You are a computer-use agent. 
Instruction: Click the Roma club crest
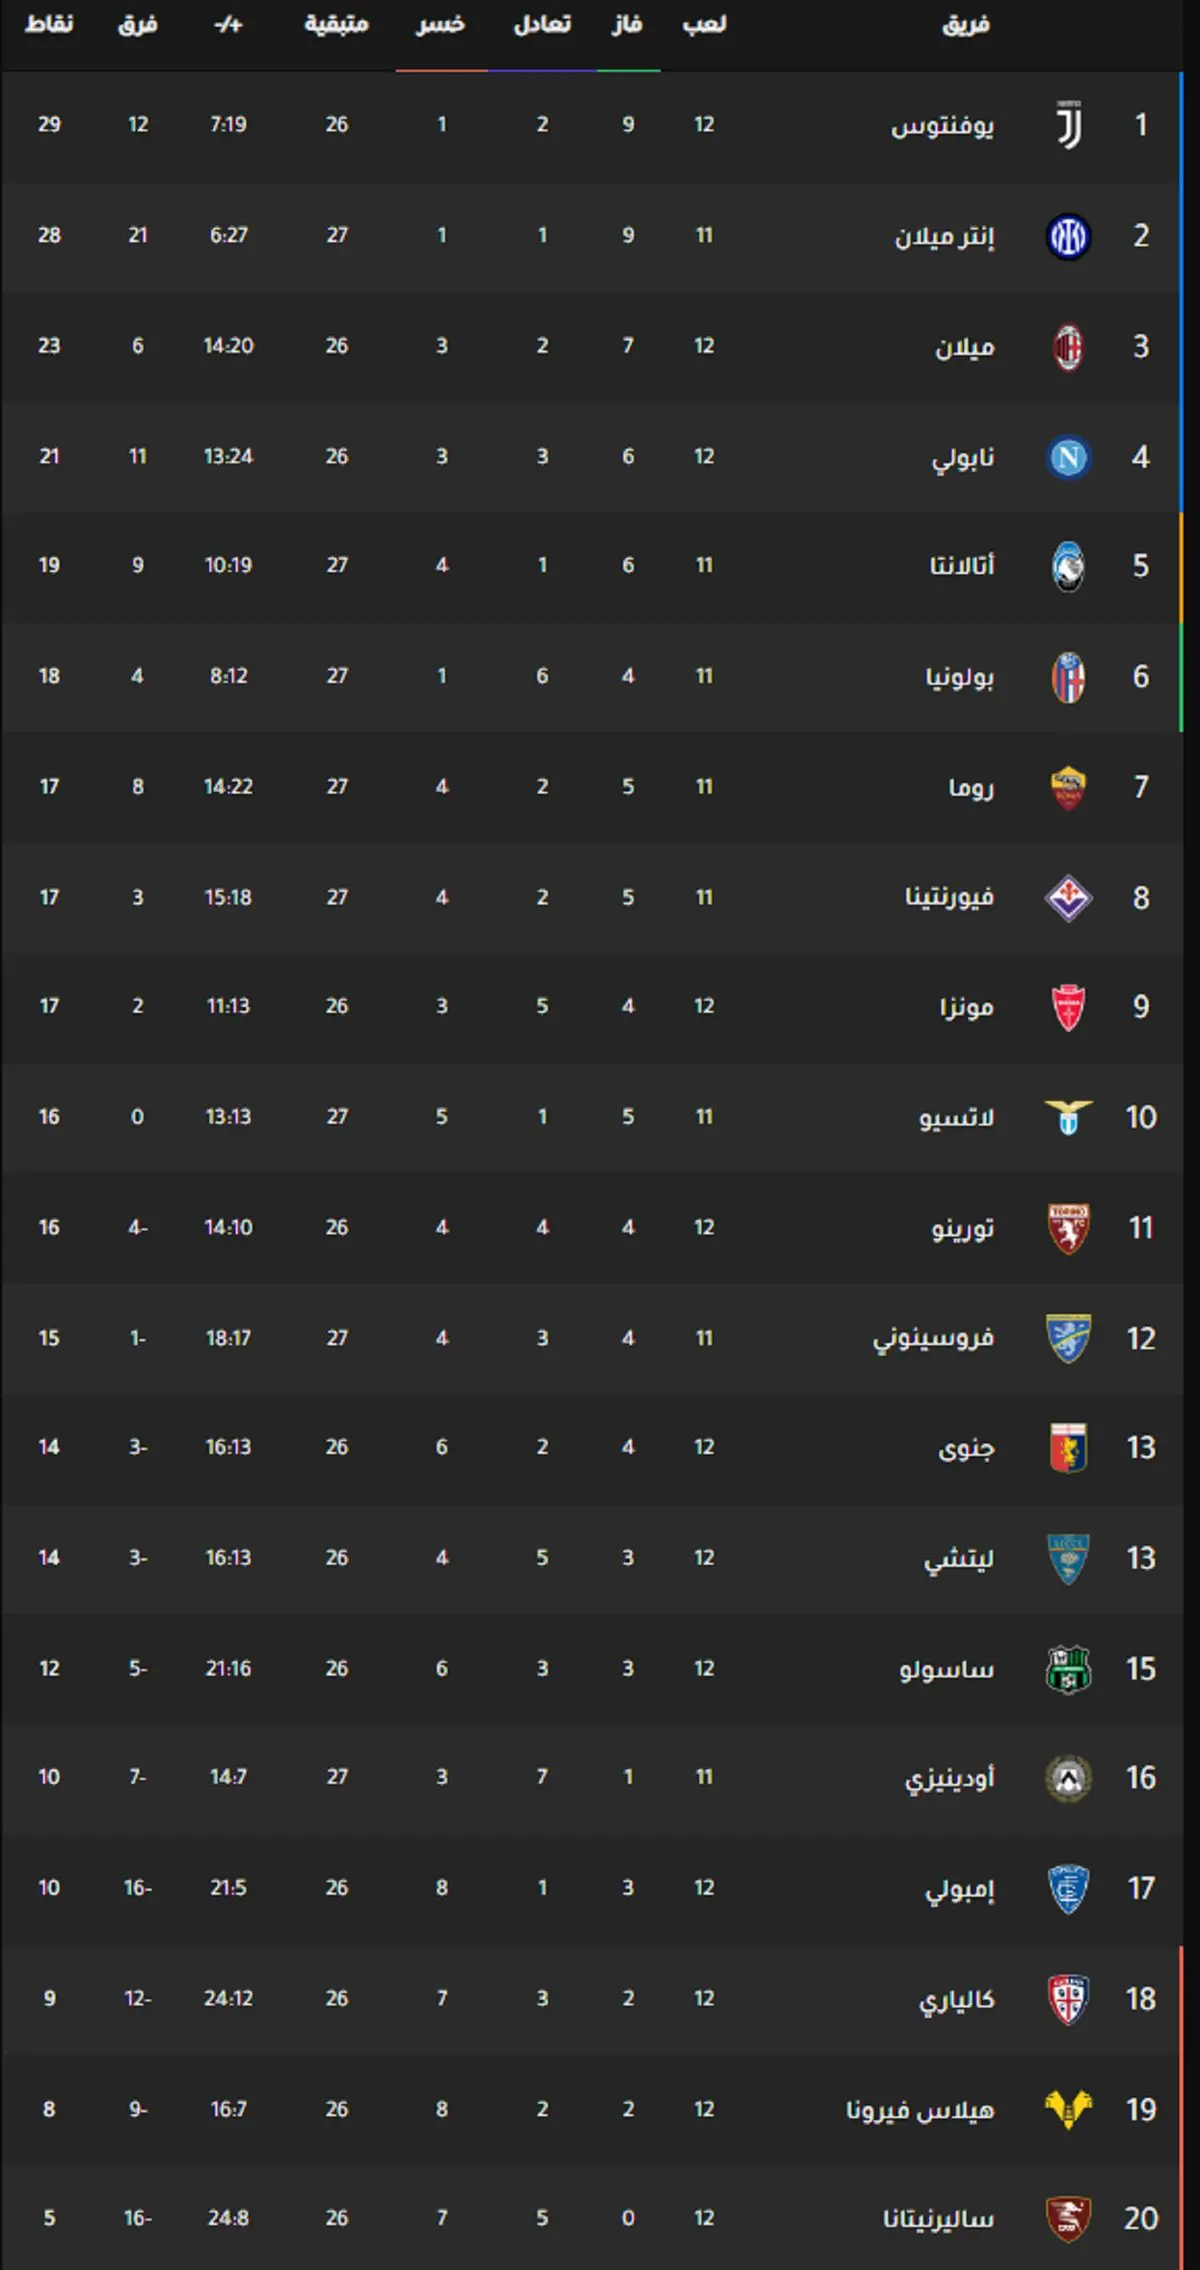(1068, 788)
